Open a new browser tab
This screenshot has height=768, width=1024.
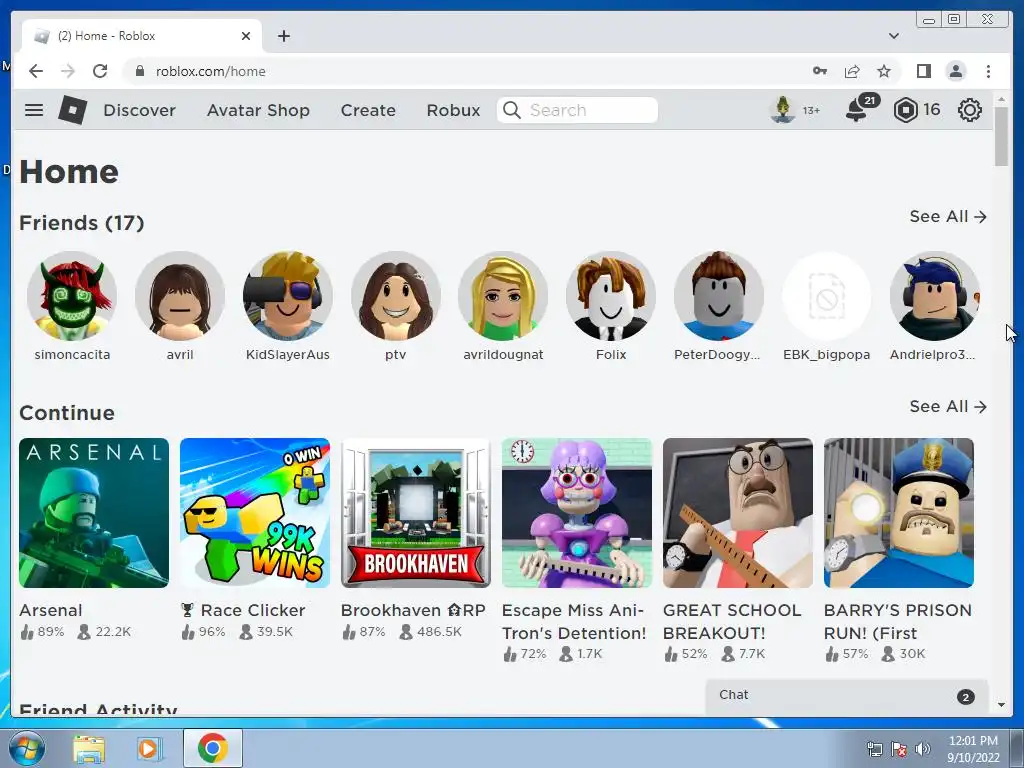coord(283,36)
